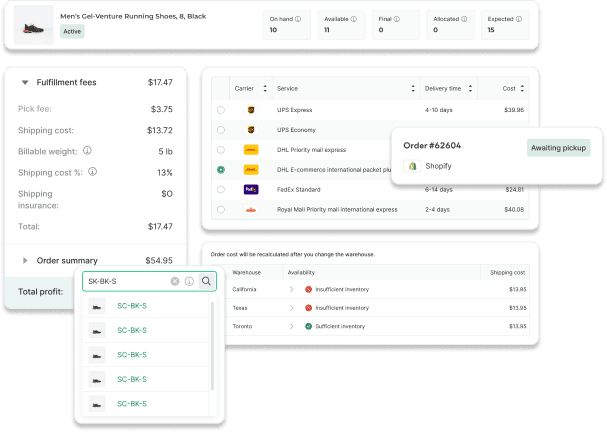This screenshot has width=607, height=432.
Task: Click the running shoe product thumbnail
Action: click(35, 24)
